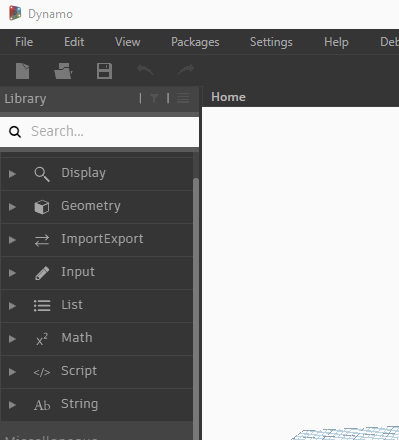
Task: Click the Undo arrow icon
Action: click(x=145, y=70)
